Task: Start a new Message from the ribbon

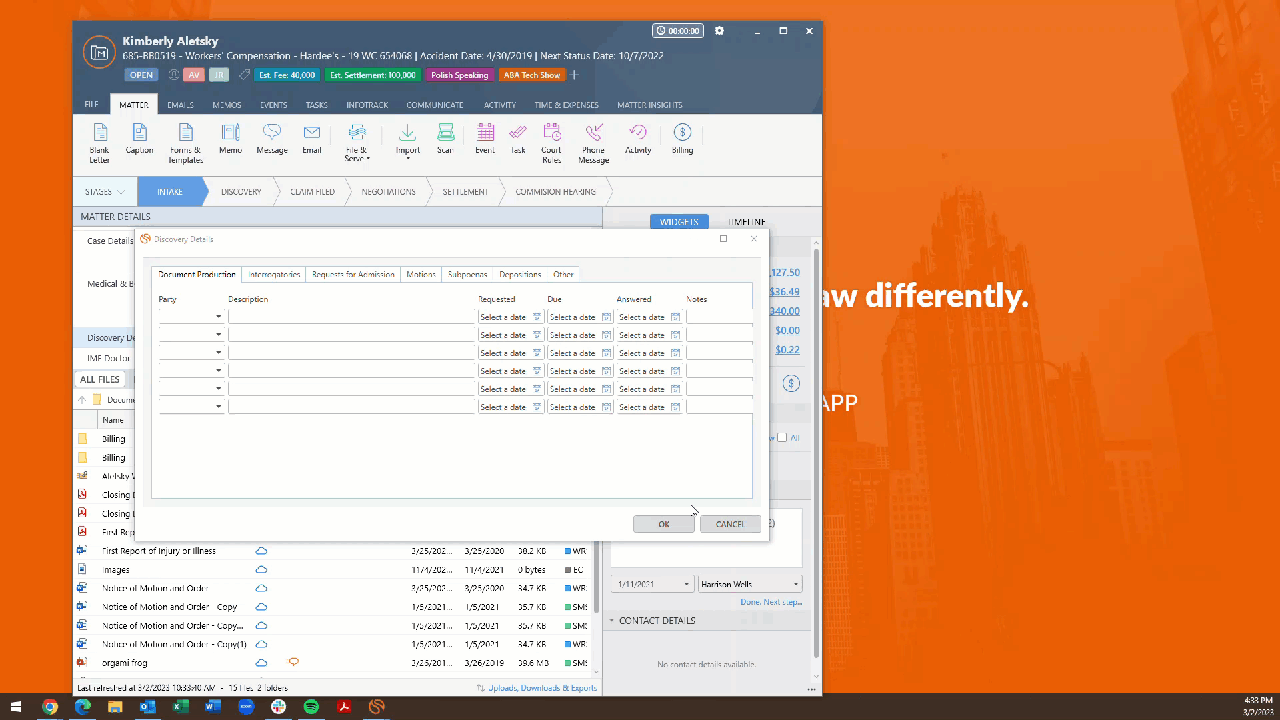Action: coord(271,140)
